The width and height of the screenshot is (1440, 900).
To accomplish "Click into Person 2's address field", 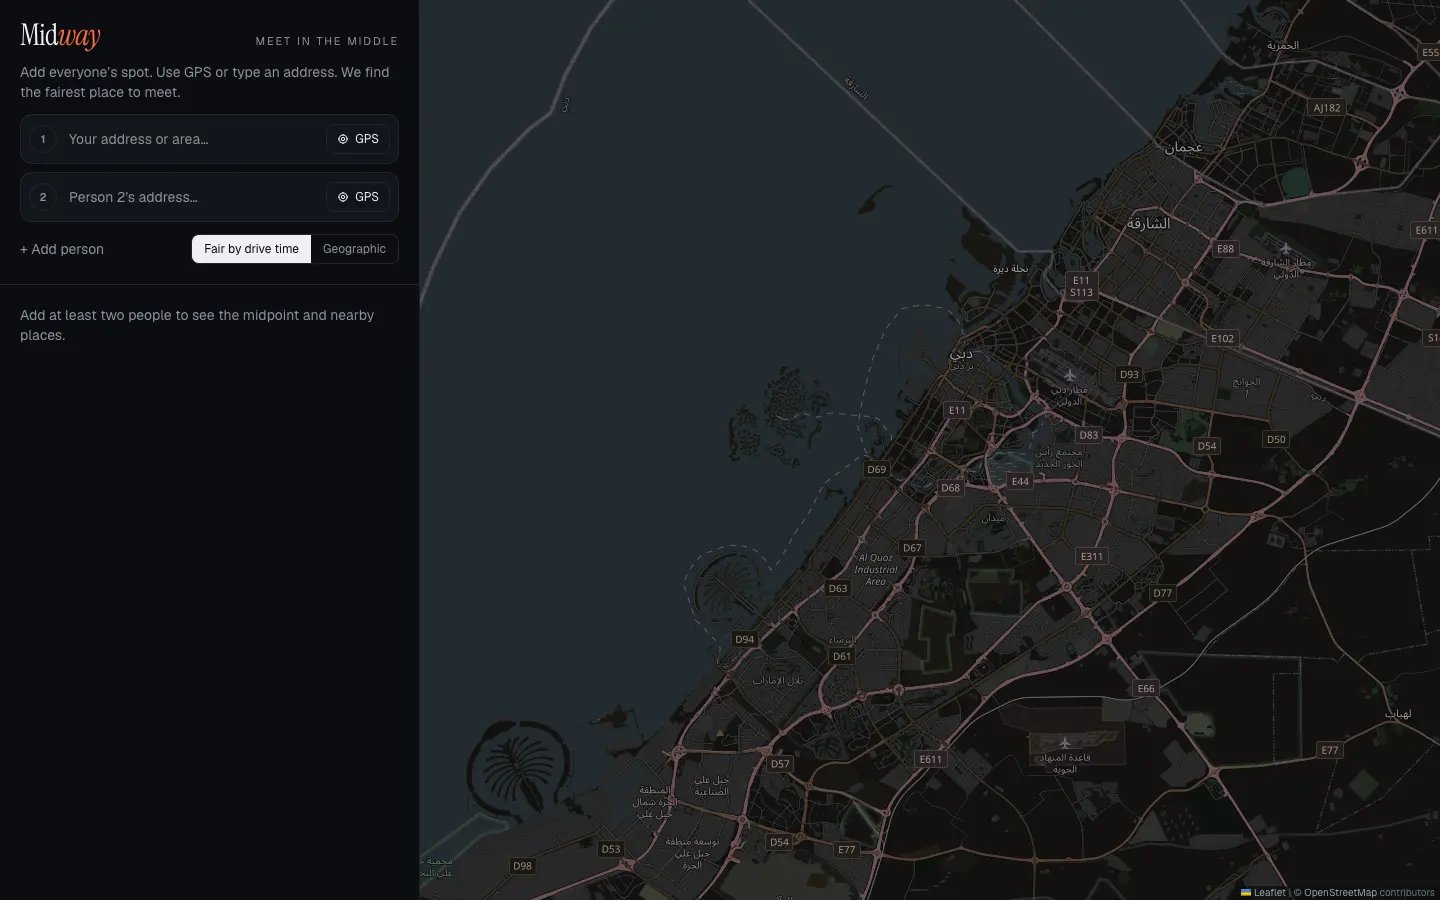I will click(192, 197).
